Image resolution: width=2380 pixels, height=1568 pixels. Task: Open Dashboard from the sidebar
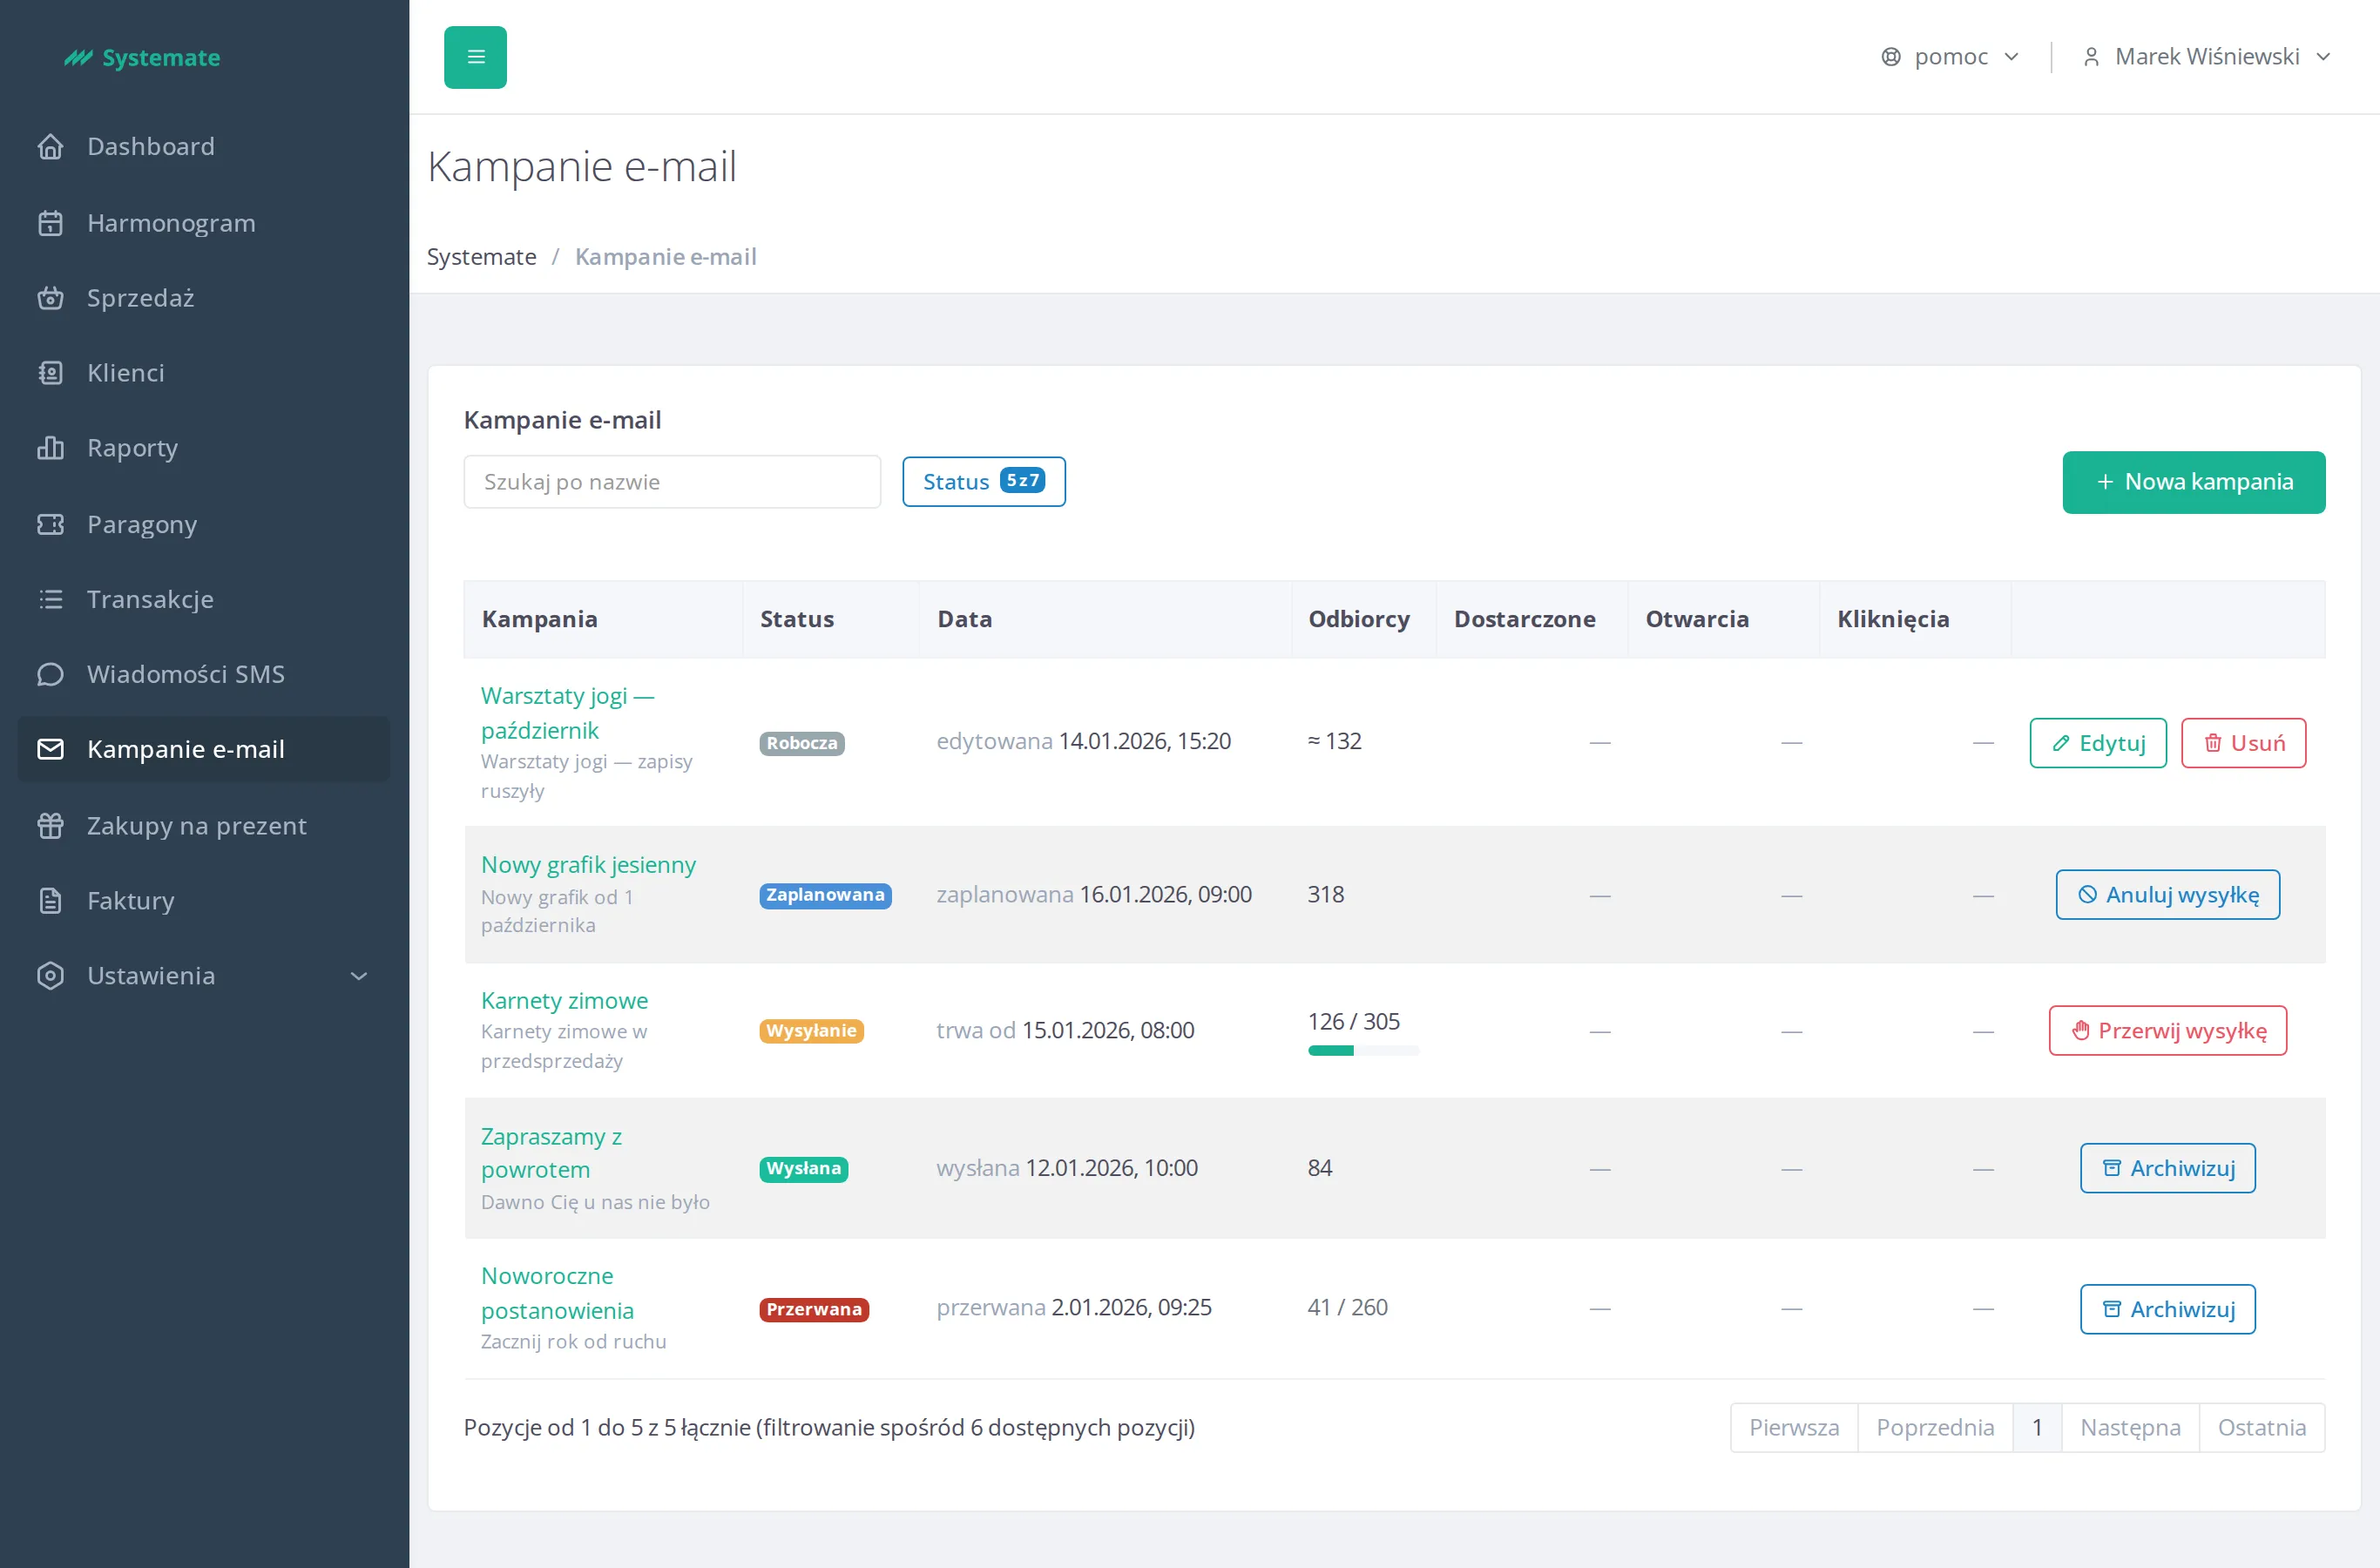(x=204, y=146)
